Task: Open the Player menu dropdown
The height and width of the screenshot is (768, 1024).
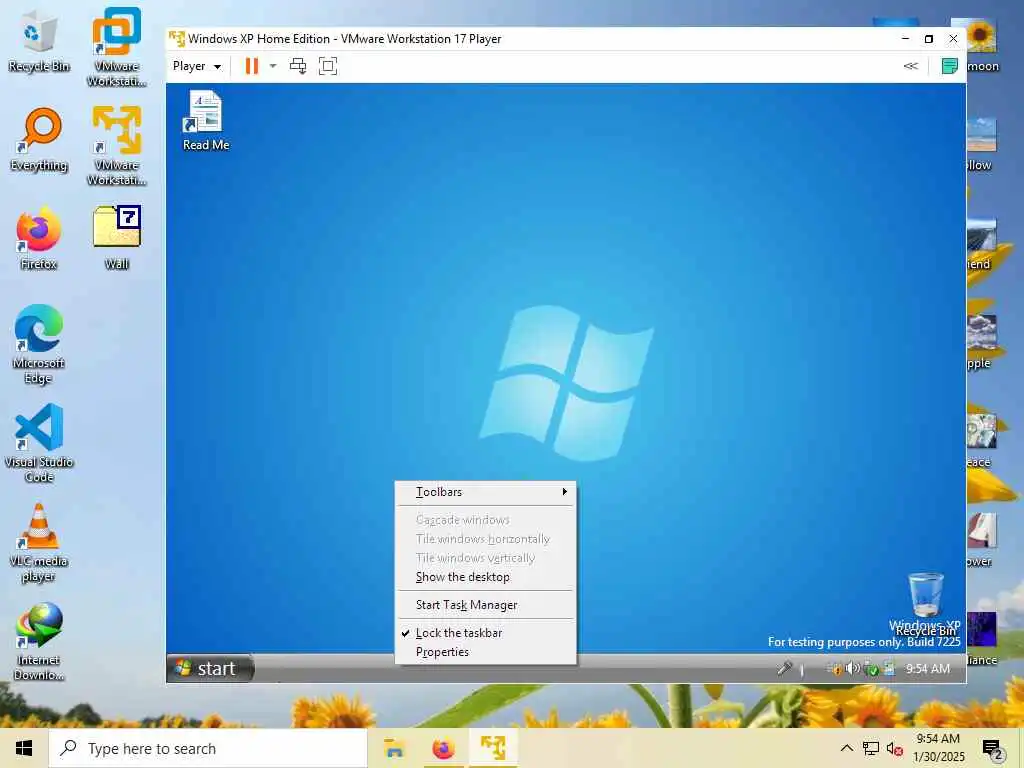Action: coord(197,66)
